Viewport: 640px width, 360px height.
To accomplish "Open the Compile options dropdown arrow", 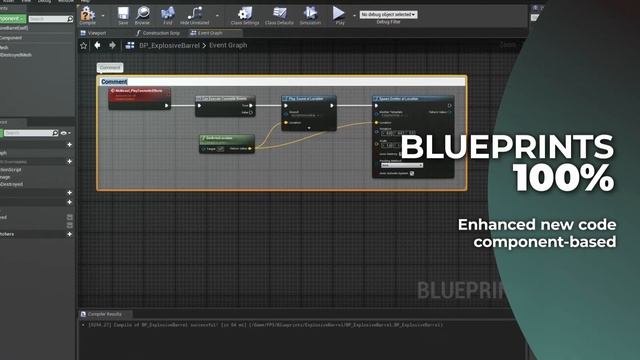I will pos(103,16).
